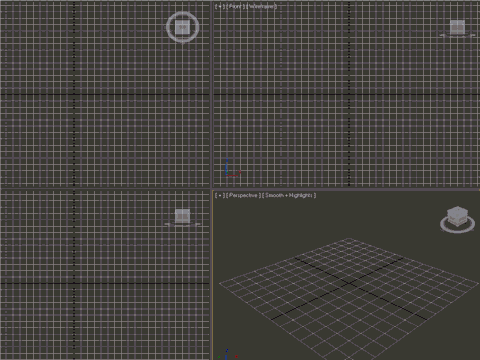Click left rotate arrow of Front viewport ViewCube
Screen dimensions: 480x360
coord(443,35)
